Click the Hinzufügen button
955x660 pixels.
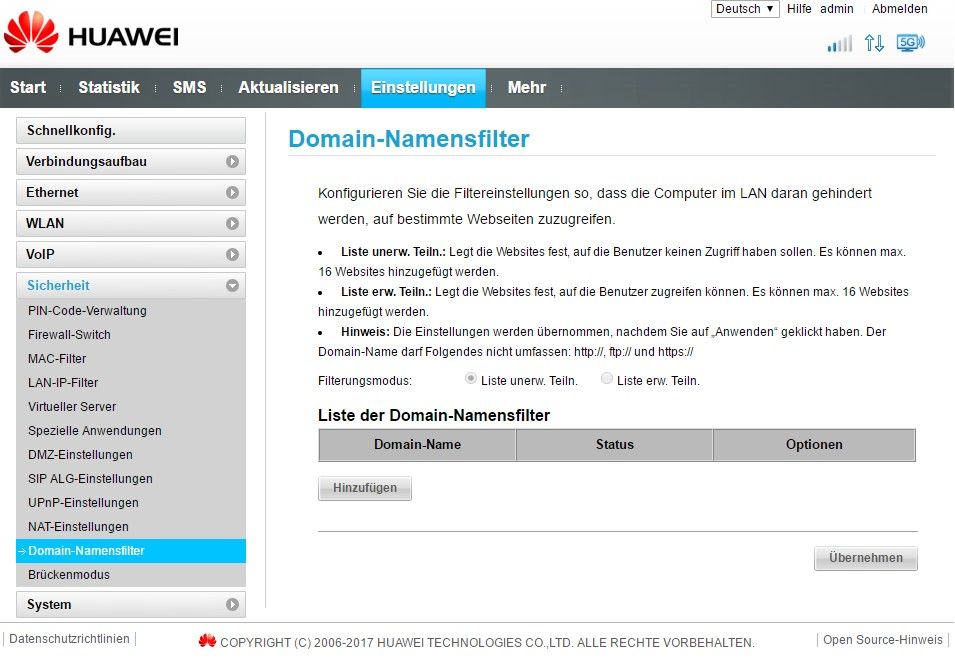(x=365, y=488)
